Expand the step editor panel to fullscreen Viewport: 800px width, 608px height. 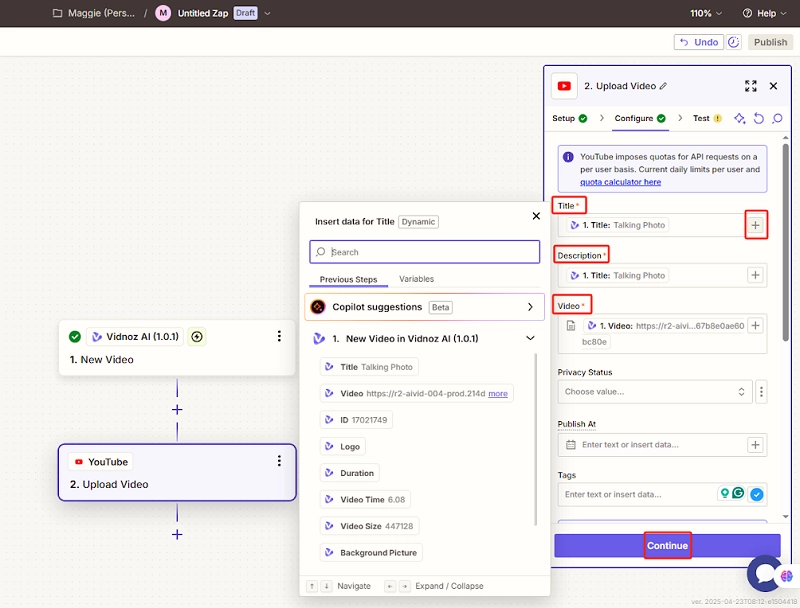coord(751,87)
